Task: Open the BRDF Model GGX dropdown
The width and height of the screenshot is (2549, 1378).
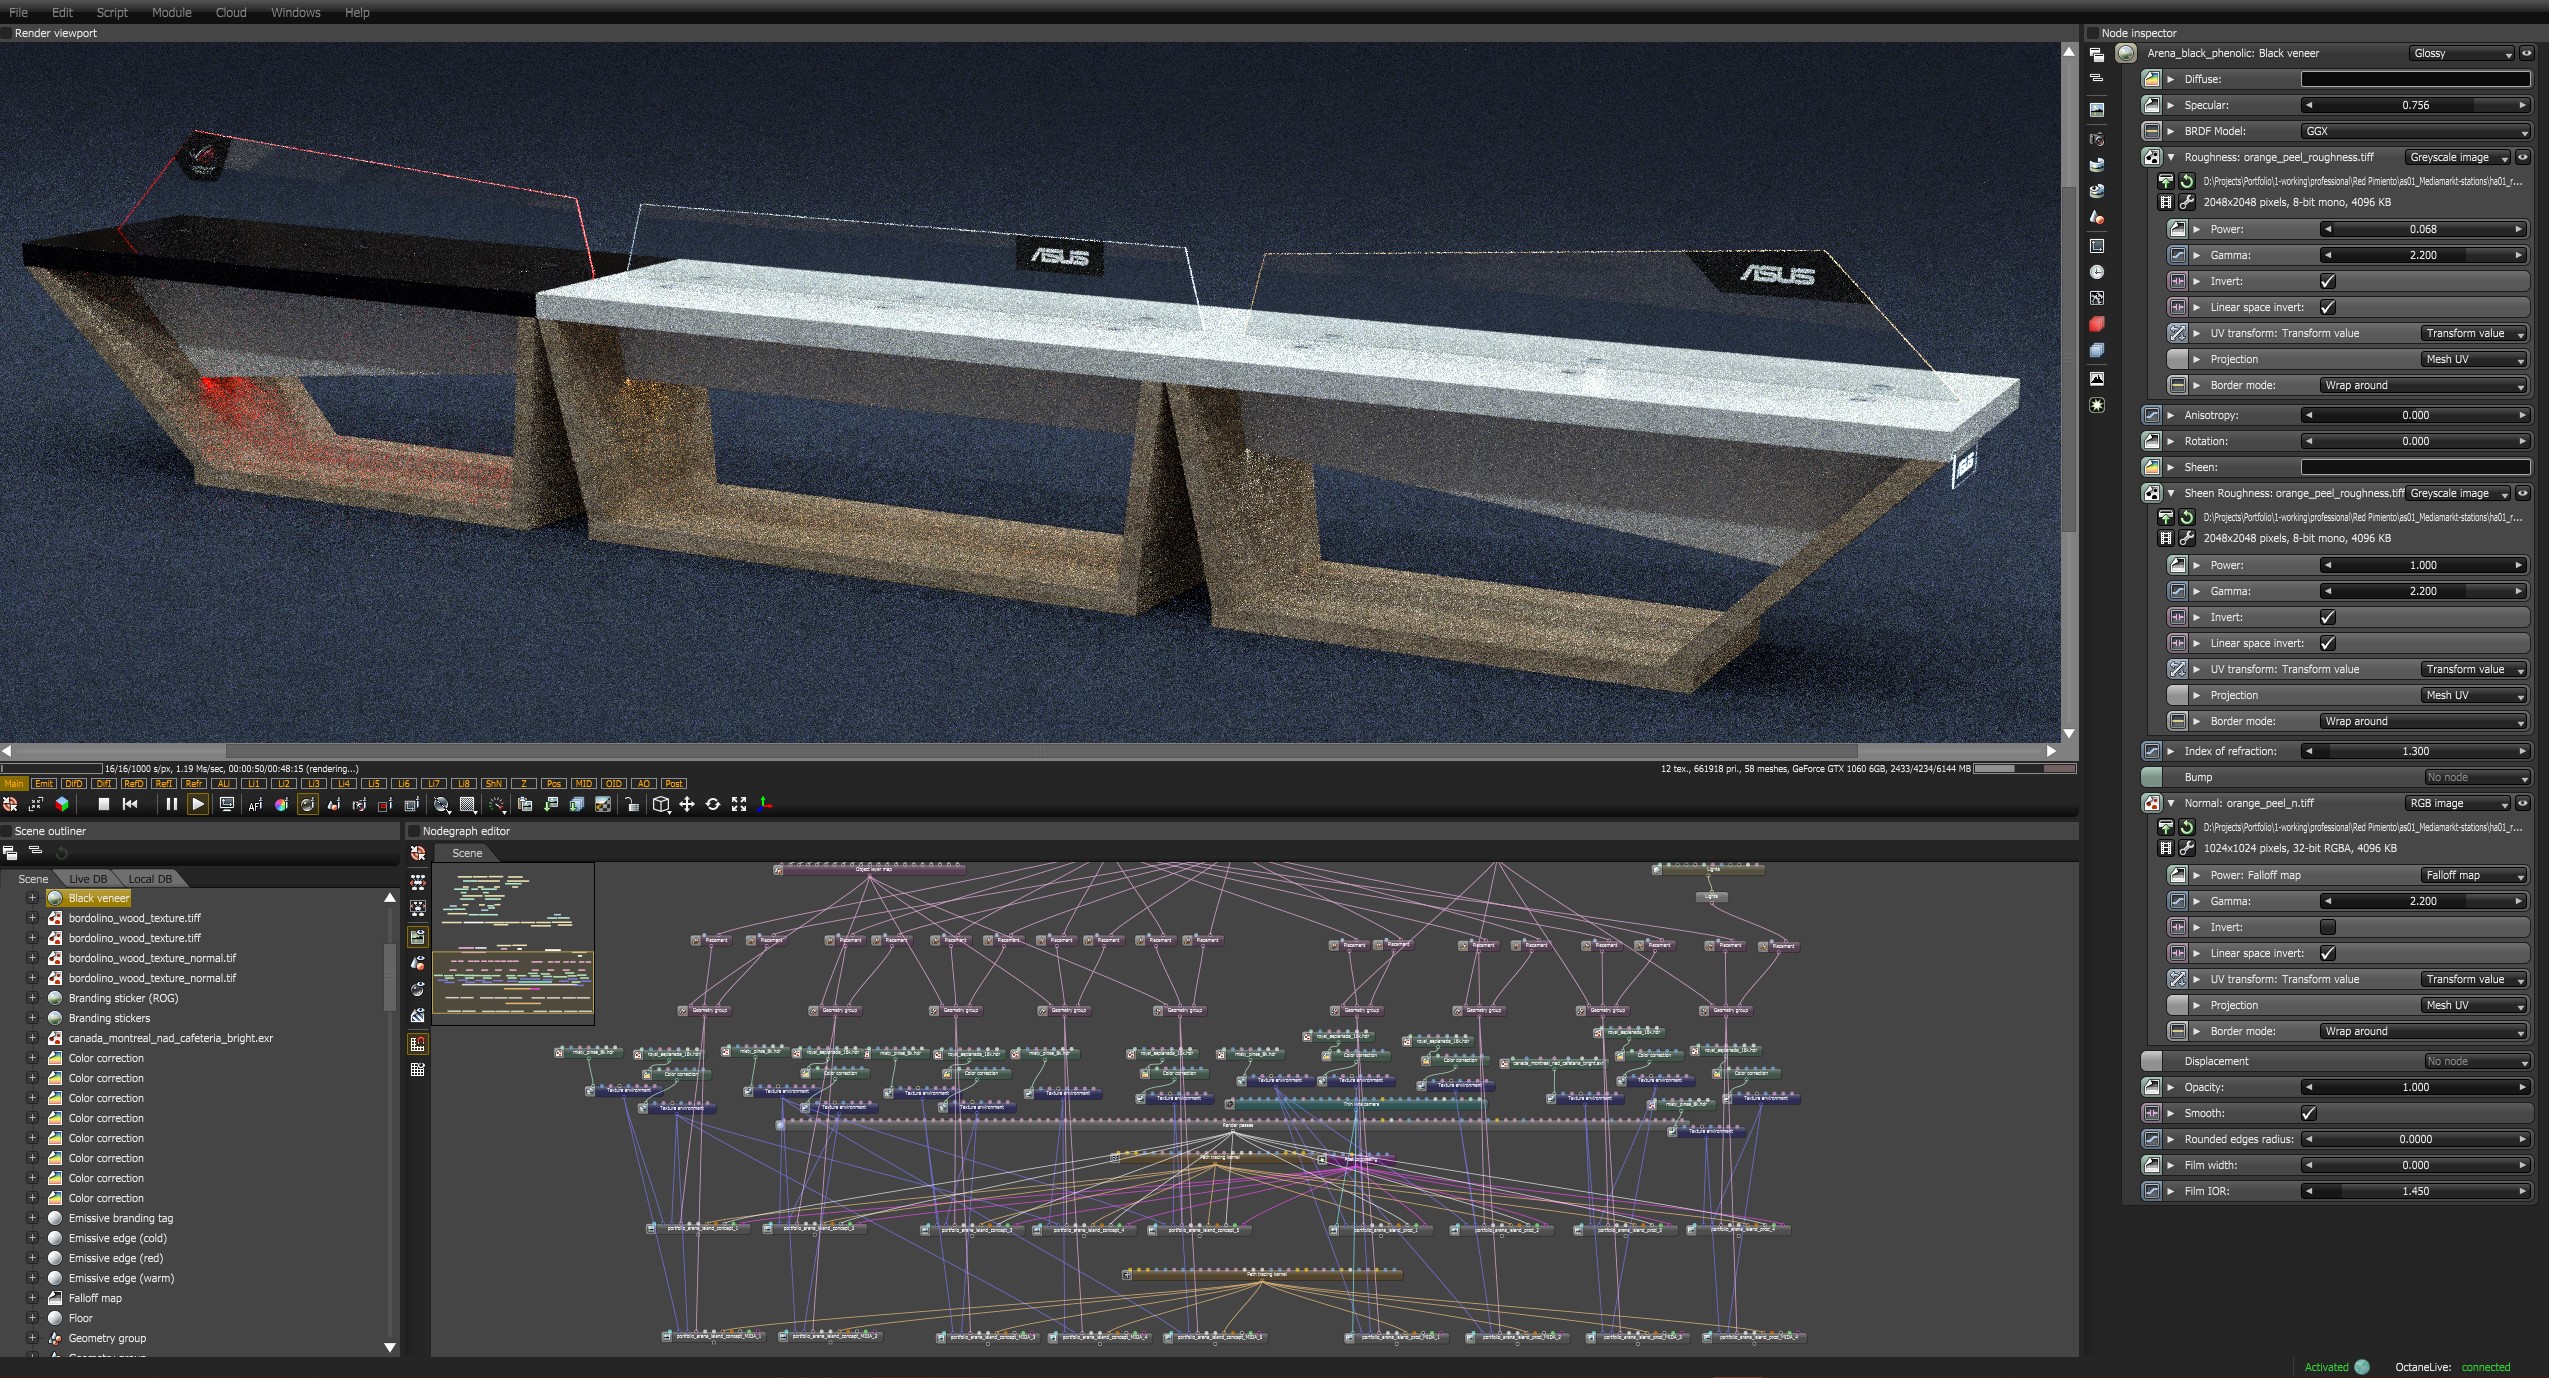Action: tap(2414, 131)
